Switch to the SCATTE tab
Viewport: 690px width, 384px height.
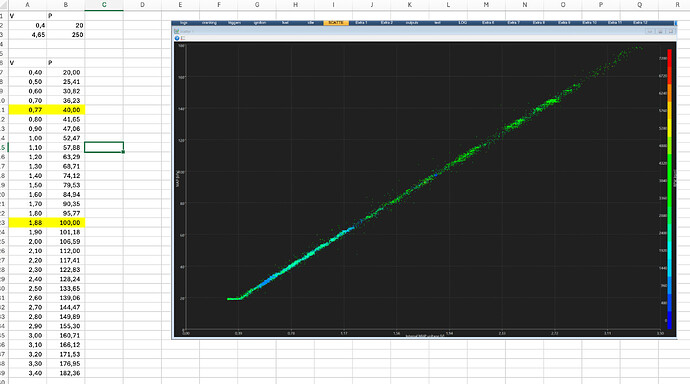pos(336,22)
